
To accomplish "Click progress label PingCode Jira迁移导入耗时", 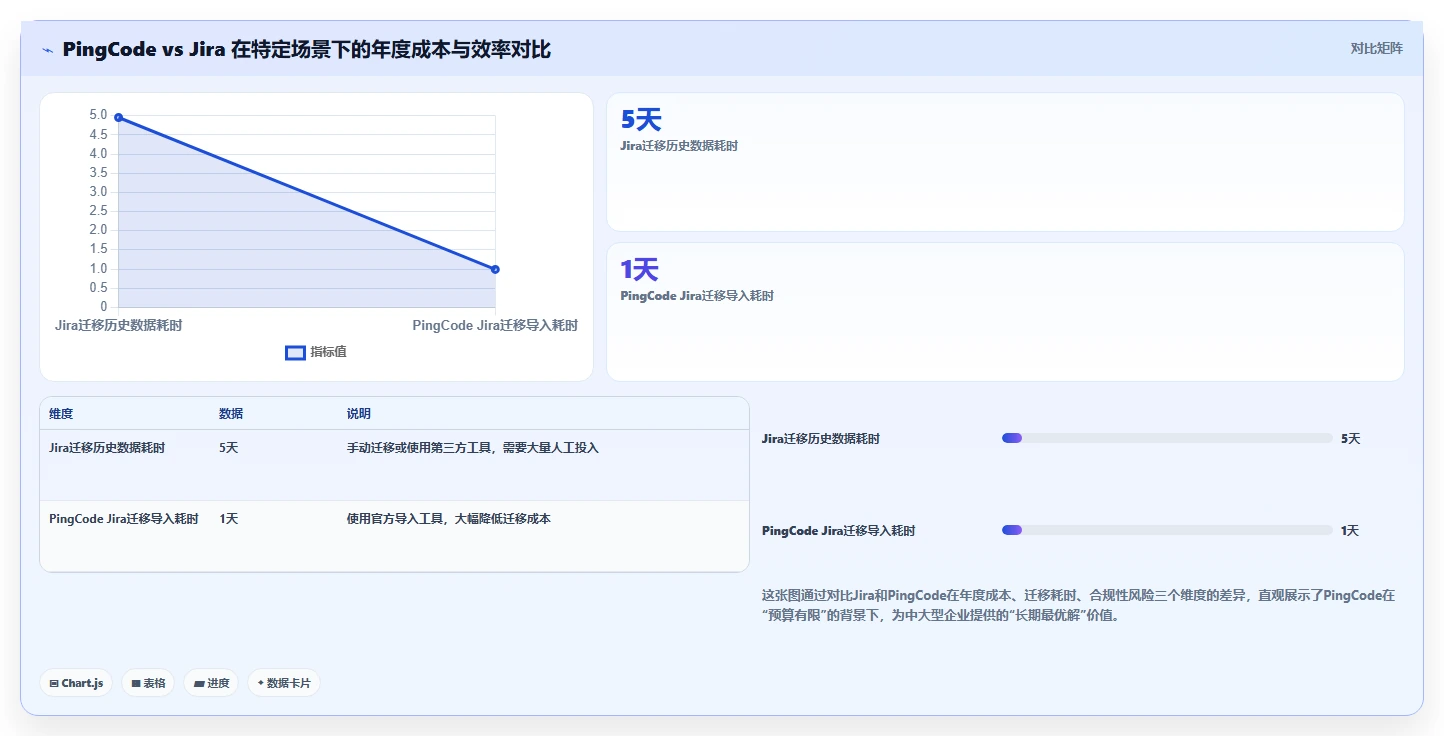I will [x=838, y=531].
